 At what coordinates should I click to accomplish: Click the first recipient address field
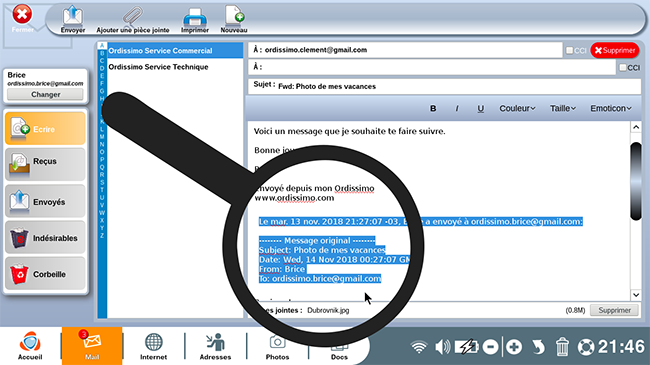(x=405, y=50)
